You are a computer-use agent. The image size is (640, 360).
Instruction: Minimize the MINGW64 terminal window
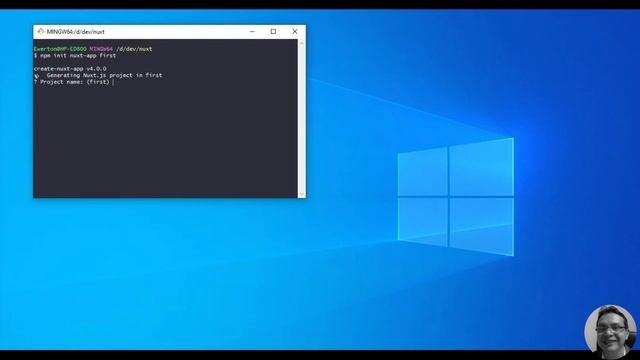[x=252, y=31]
